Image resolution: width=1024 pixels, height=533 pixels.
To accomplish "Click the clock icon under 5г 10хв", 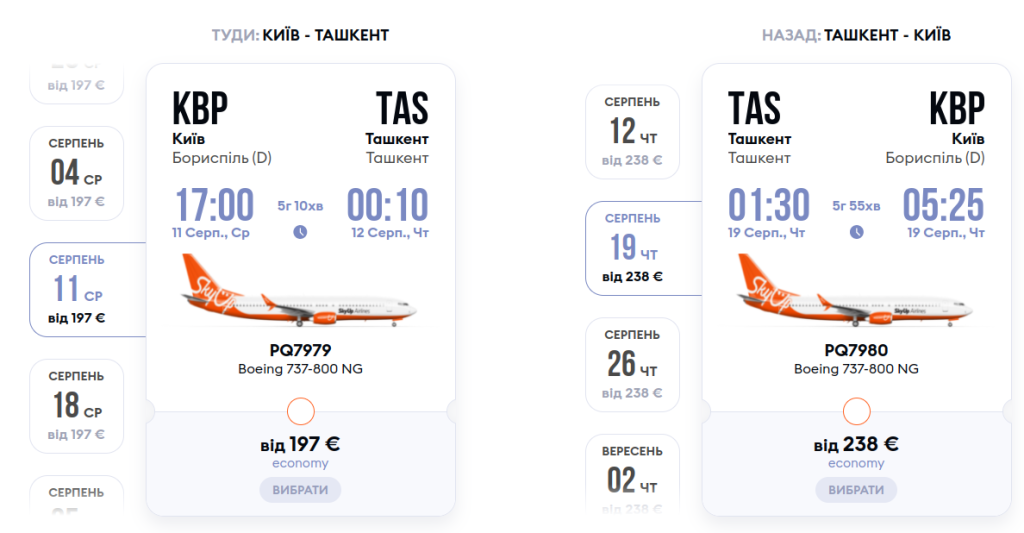I will pos(300,232).
